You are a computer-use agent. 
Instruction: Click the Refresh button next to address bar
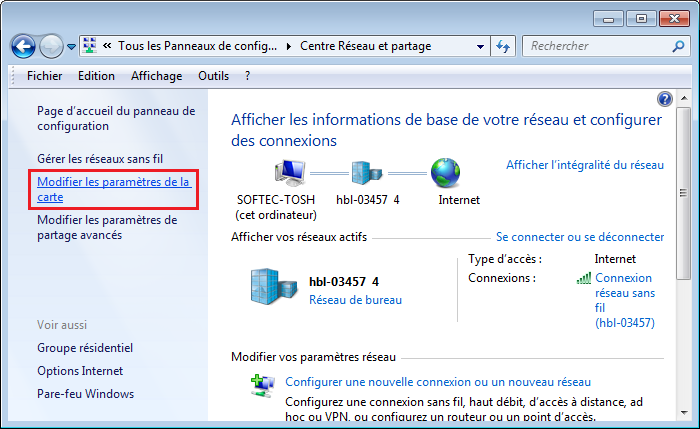(x=503, y=46)
